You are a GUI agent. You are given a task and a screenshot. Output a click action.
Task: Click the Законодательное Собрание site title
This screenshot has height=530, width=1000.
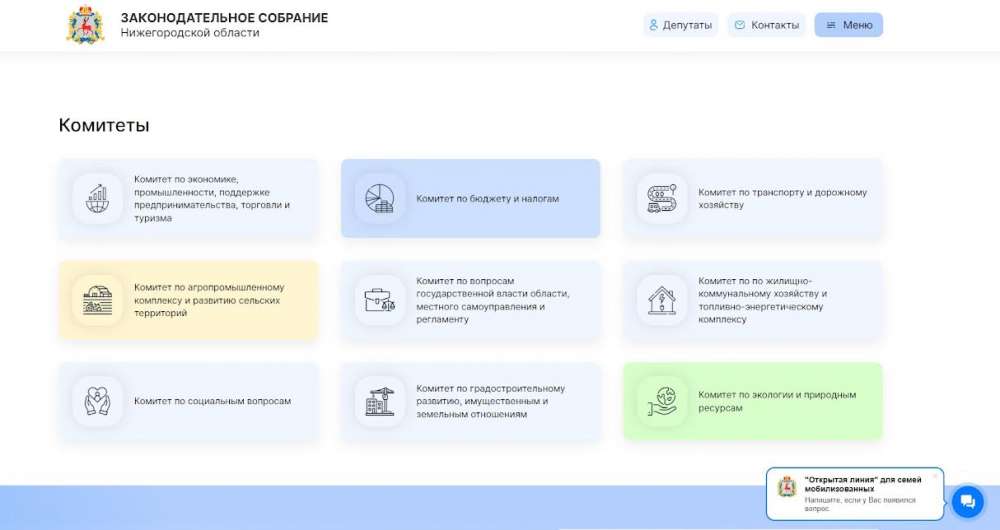[x=223, y=18]
